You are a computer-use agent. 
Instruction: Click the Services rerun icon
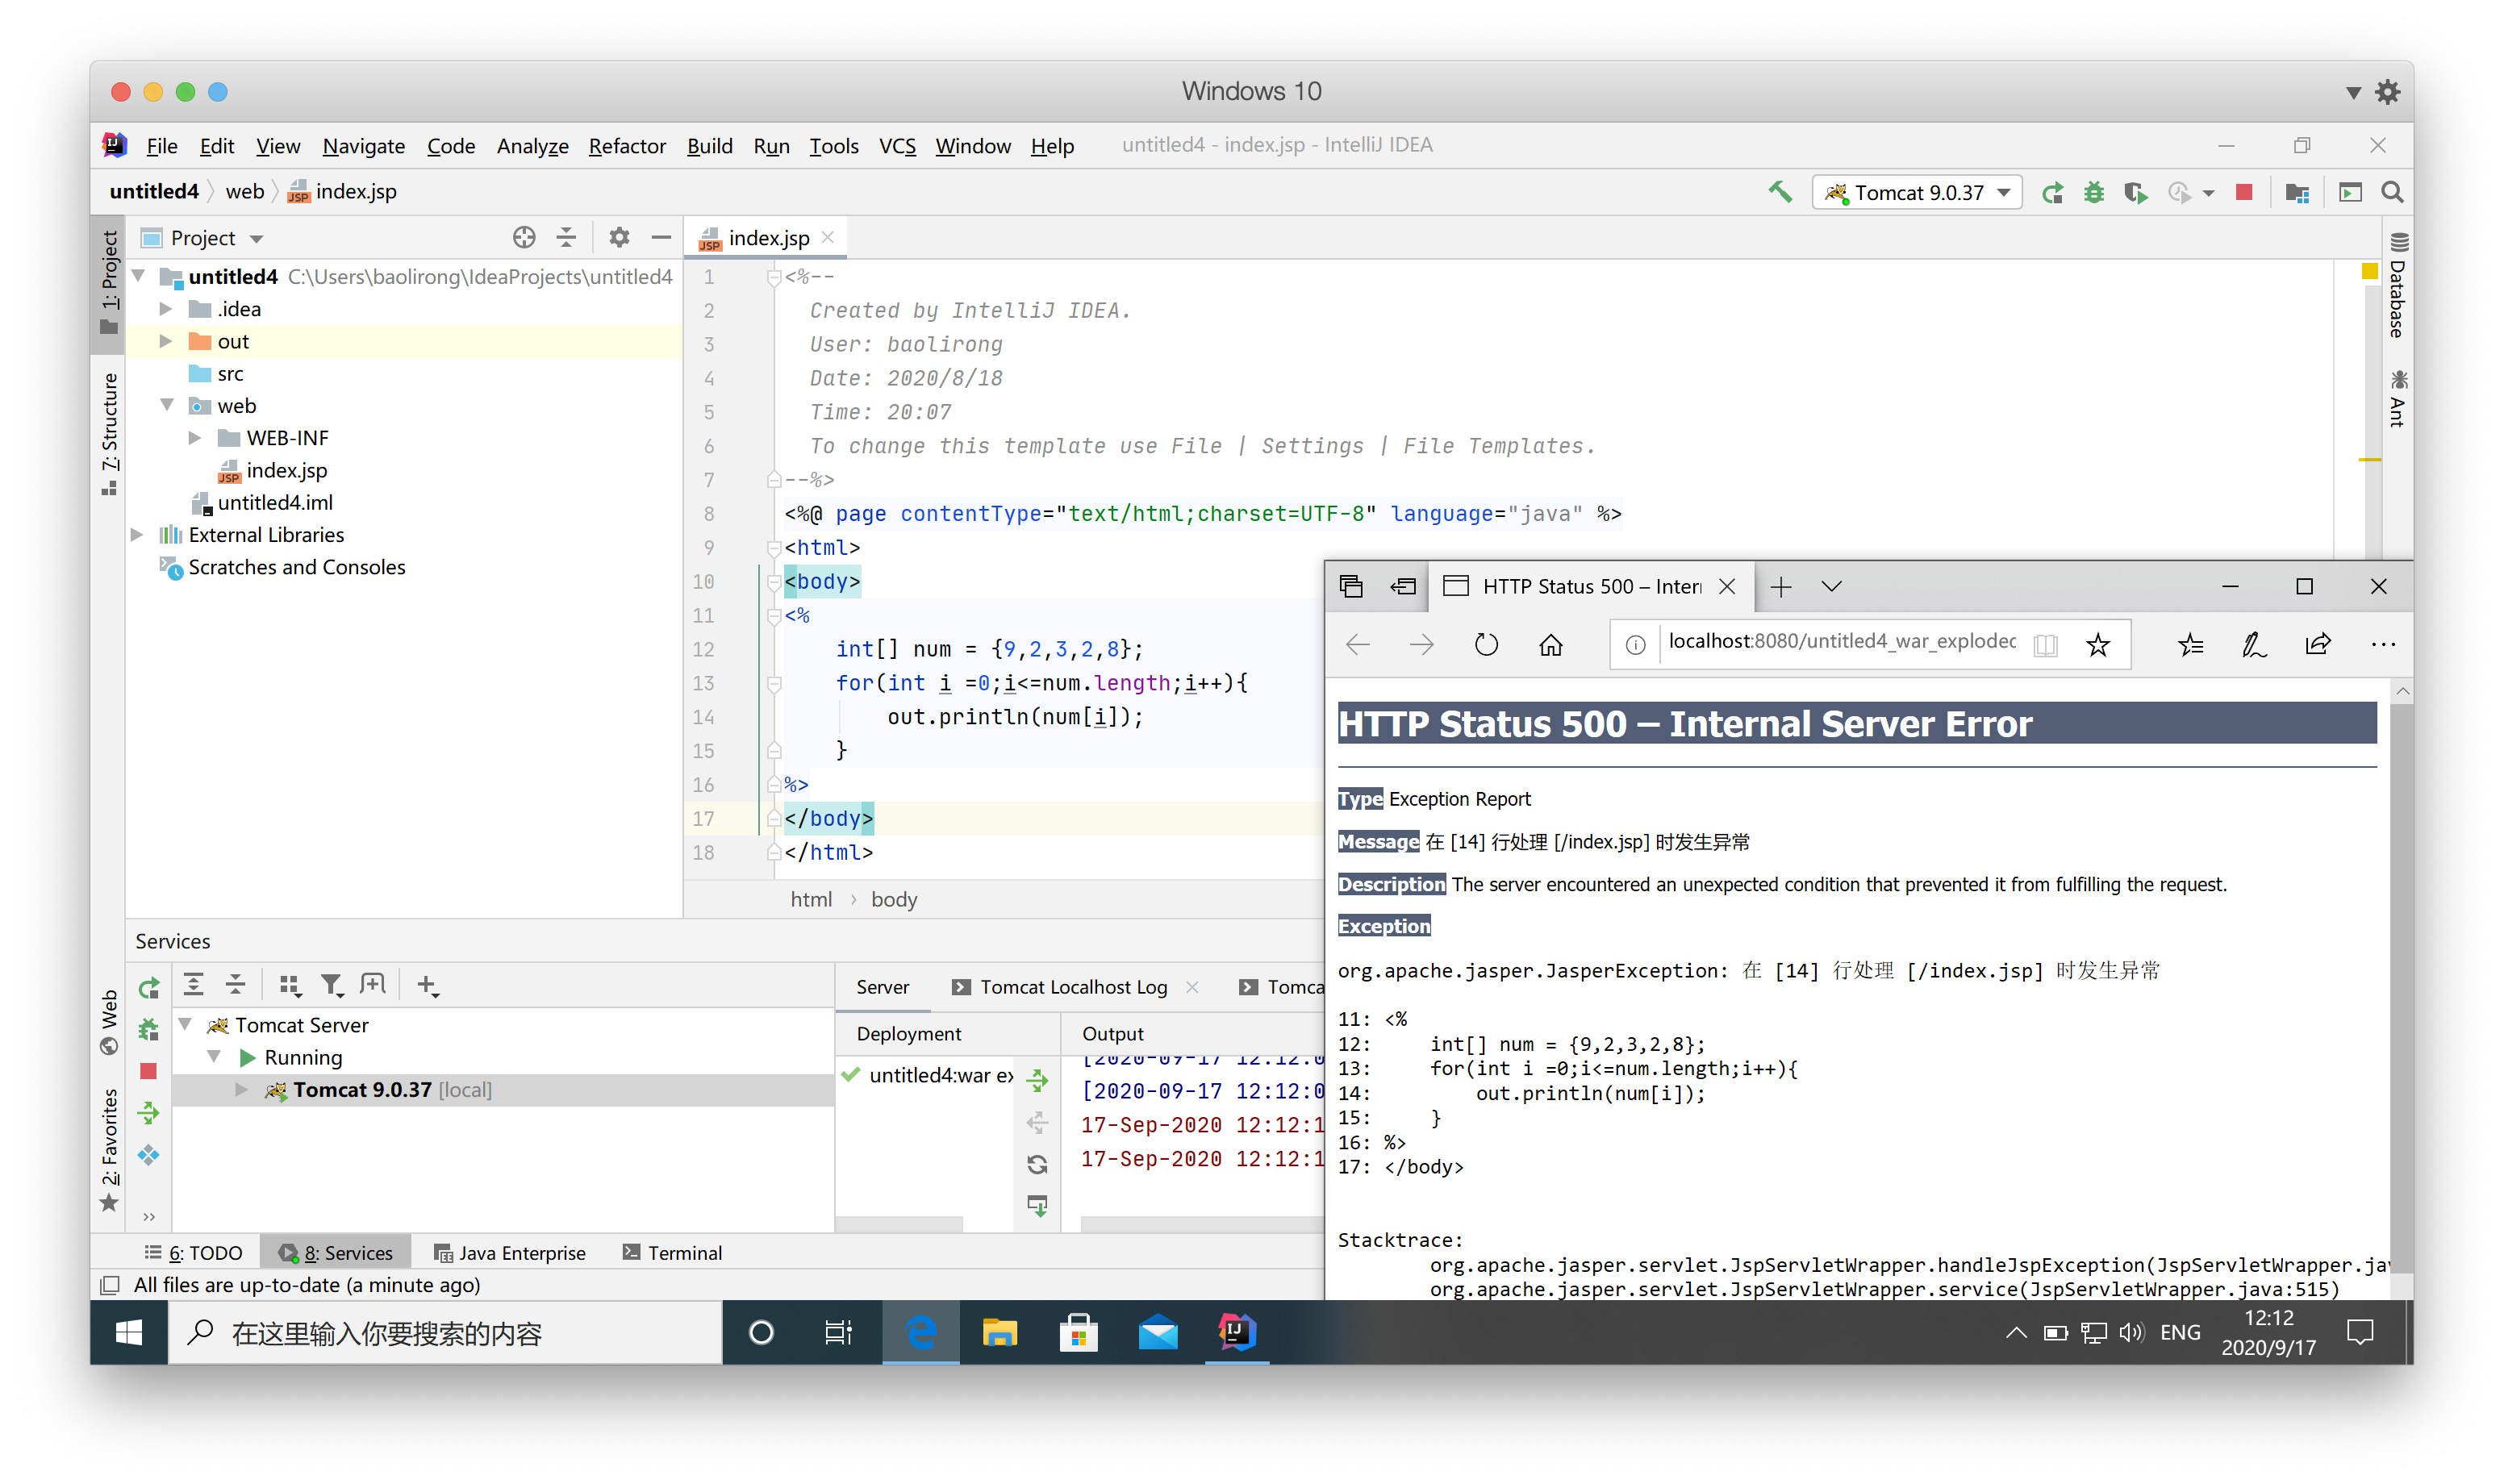[x=149, y=988]
